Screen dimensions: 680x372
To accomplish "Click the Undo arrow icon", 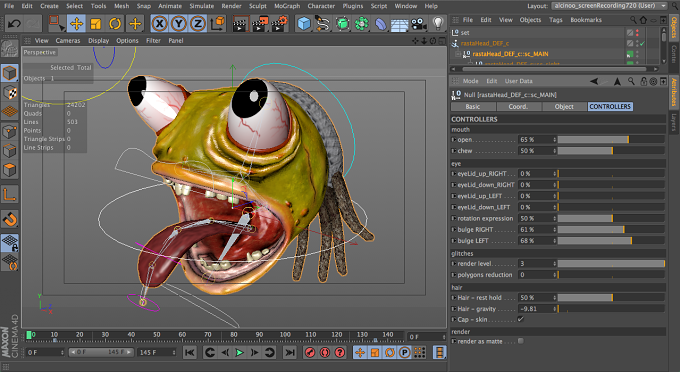I will point(14,23).
